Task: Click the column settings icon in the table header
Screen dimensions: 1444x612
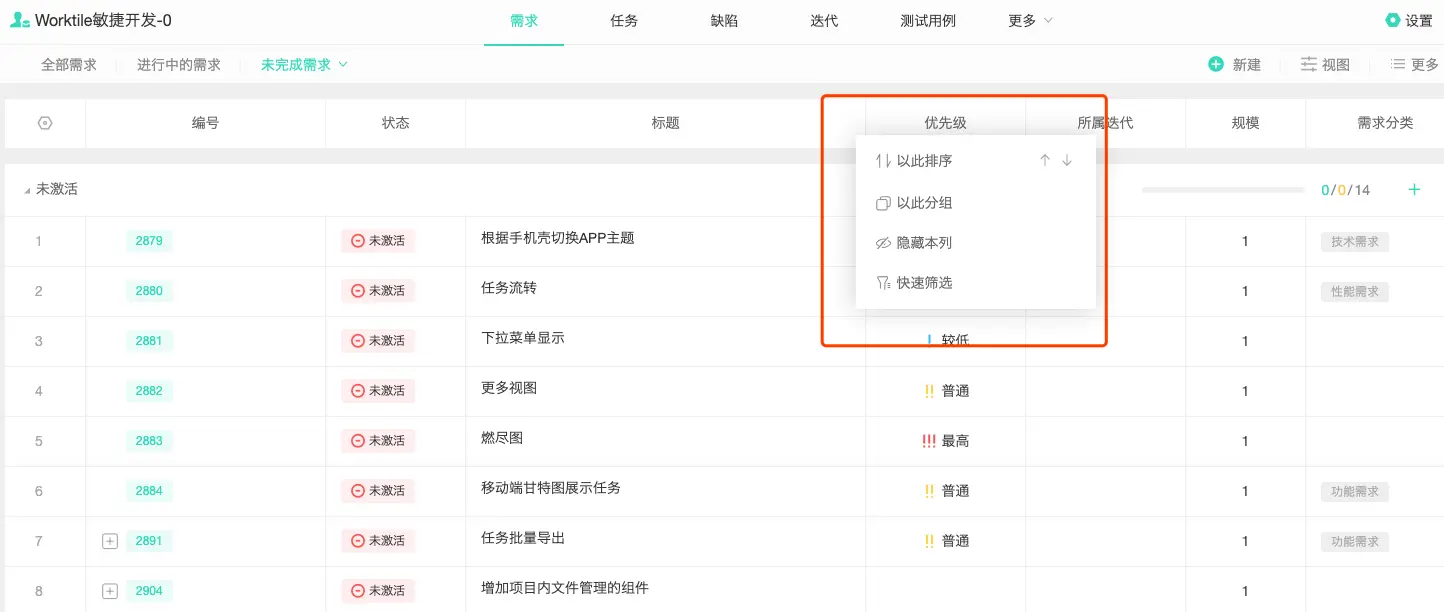Action: (x=45, y=123)
